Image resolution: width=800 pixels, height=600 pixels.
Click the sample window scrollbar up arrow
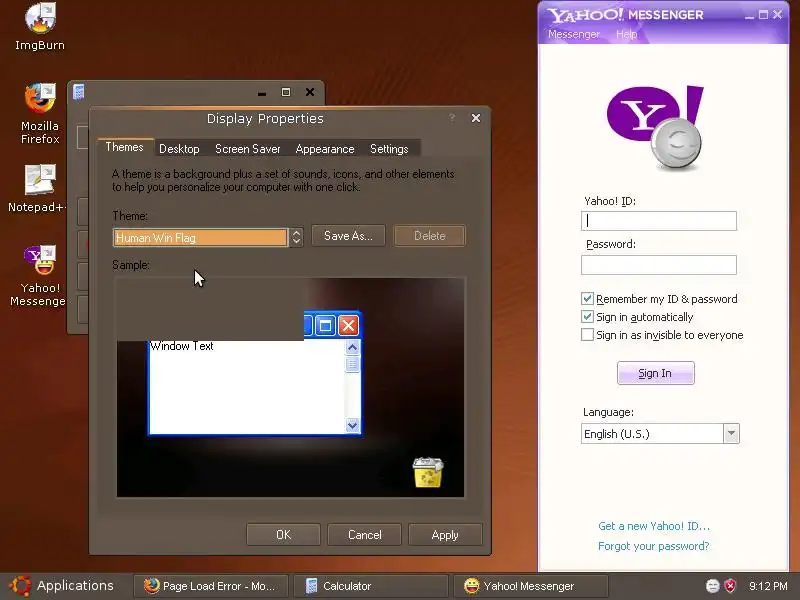pos(352,348)
